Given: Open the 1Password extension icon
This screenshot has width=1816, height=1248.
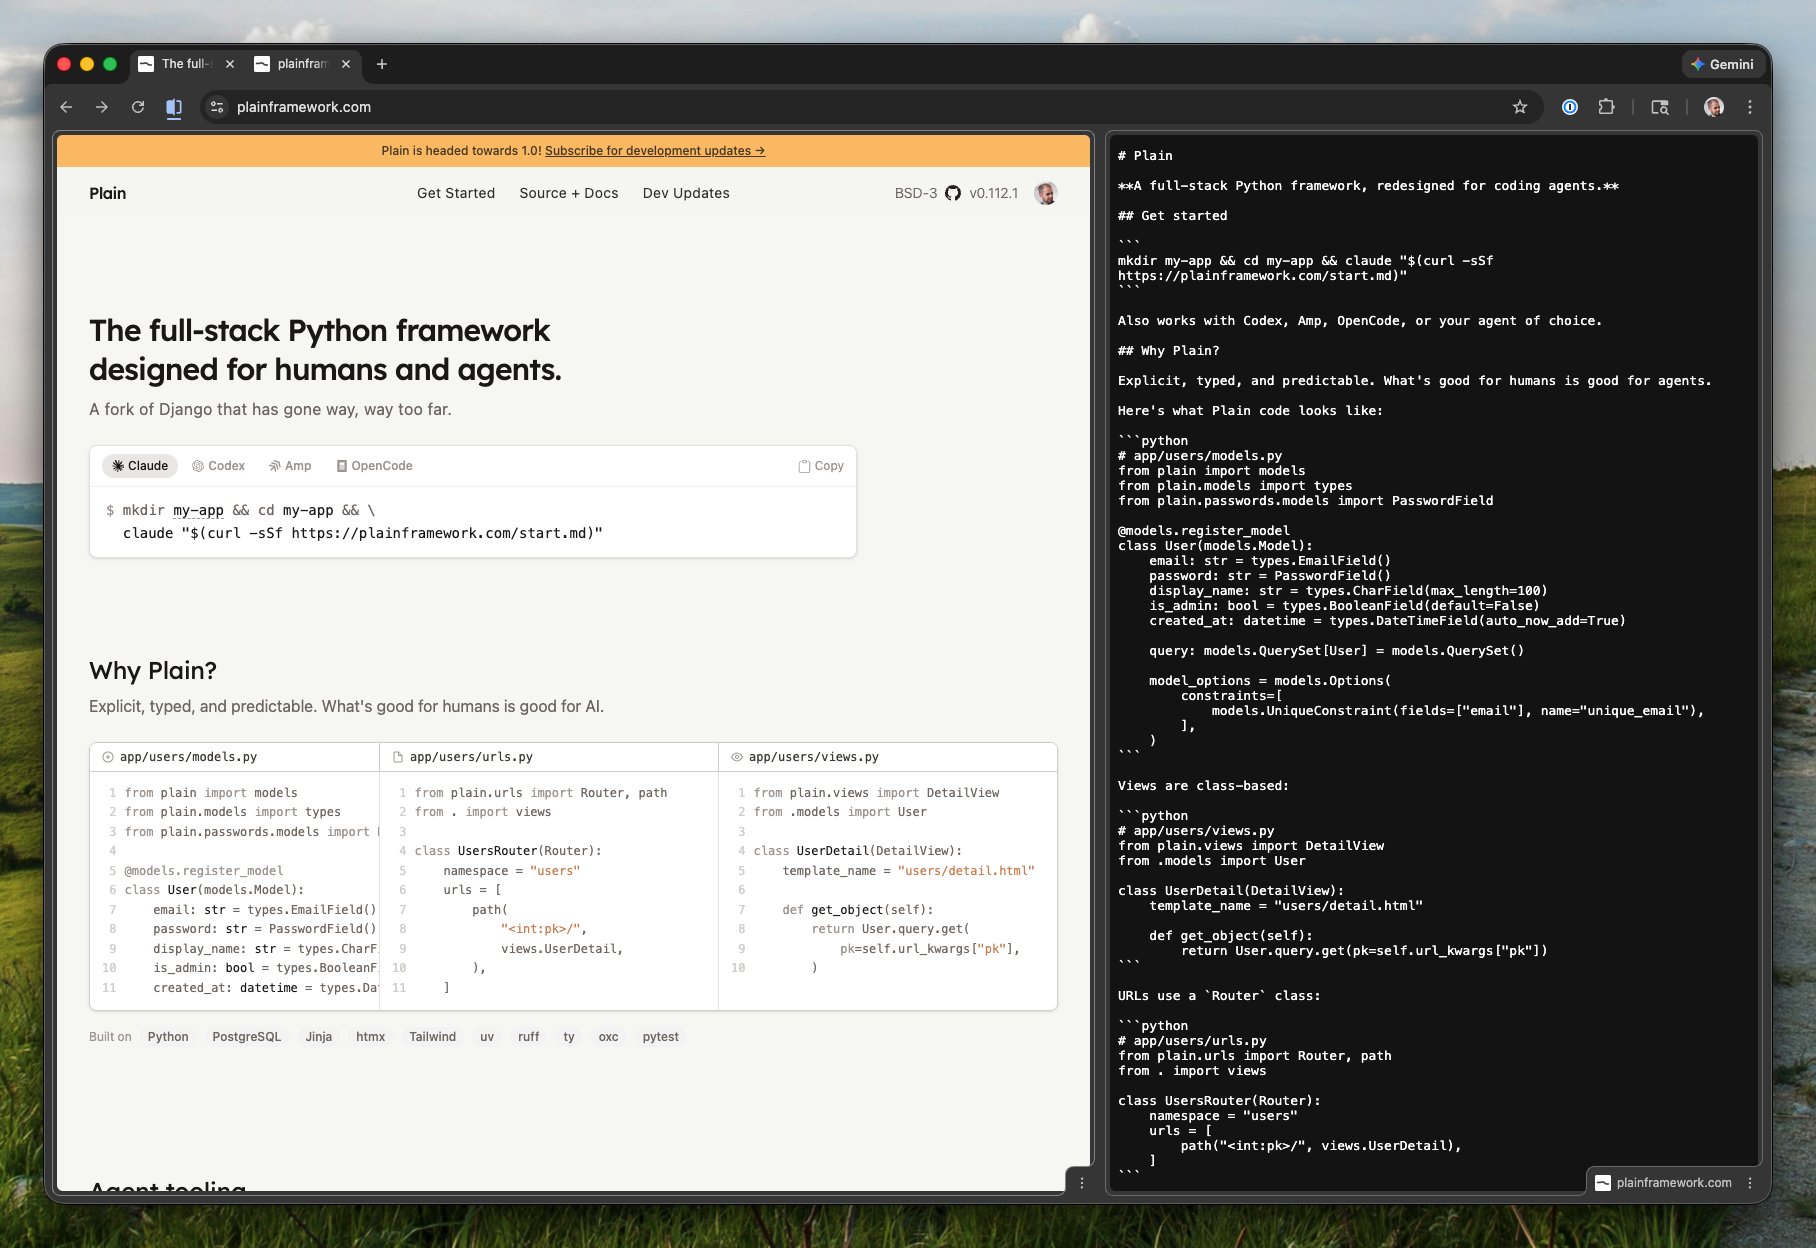Looking at the screenshot, I should (x=1570, y=107).
